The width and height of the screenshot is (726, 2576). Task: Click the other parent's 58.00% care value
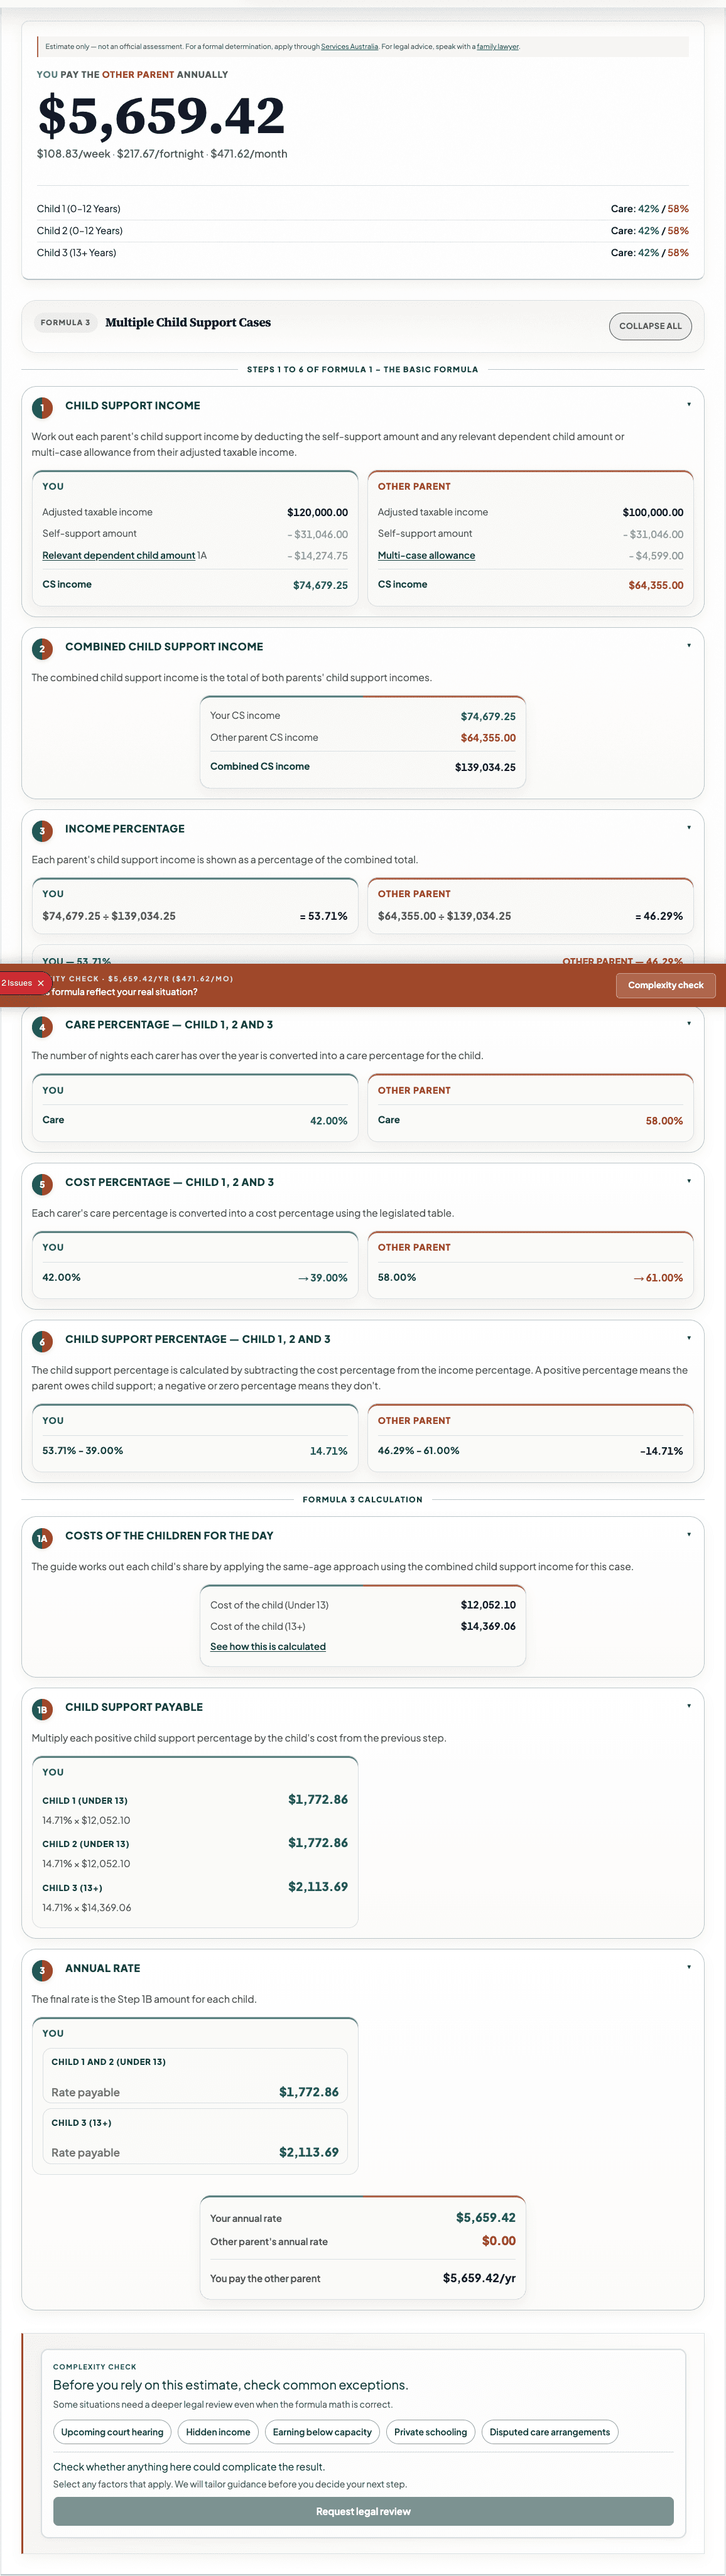coord(664,1121)
